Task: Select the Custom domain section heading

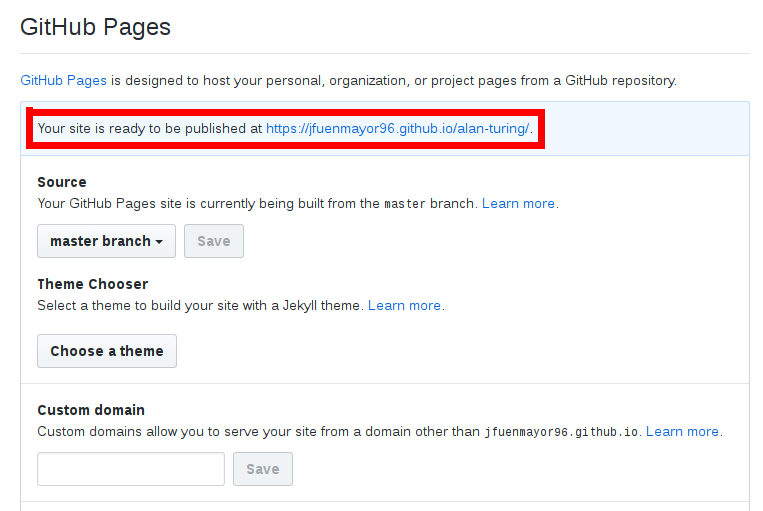Action: pyautogui.click(x=91, y=410)
